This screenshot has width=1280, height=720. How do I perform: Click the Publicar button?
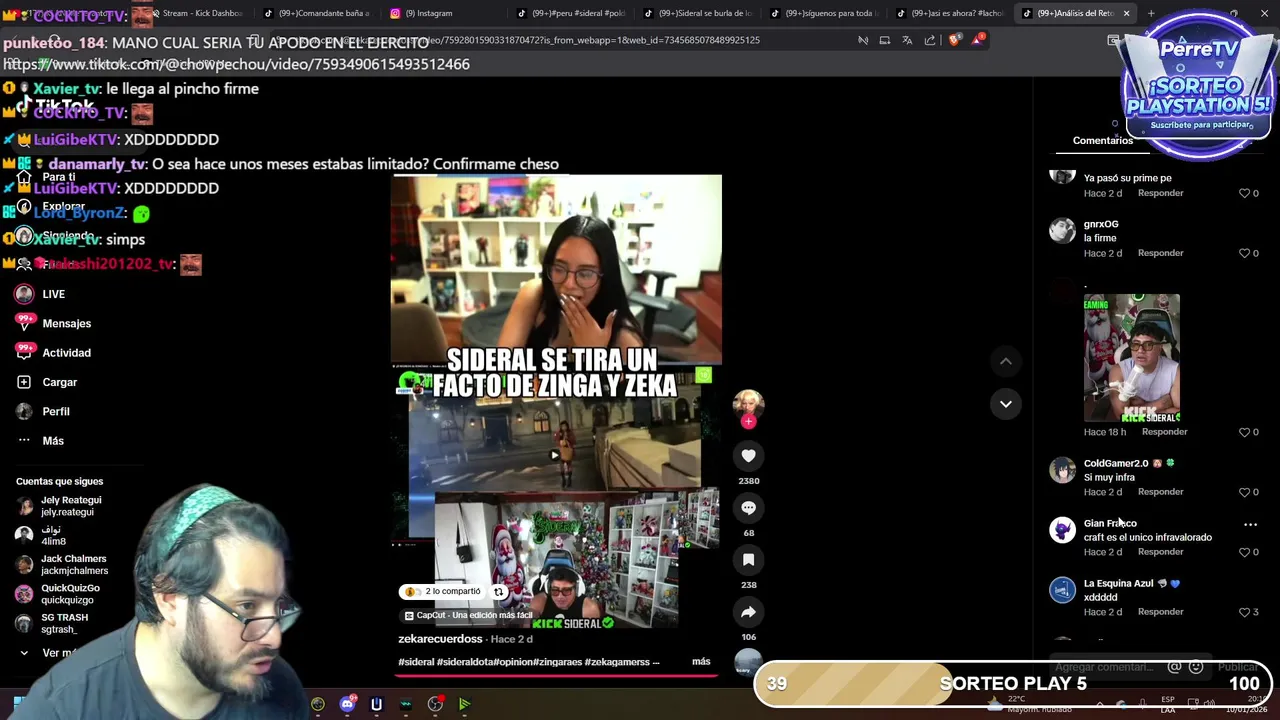1238,667
